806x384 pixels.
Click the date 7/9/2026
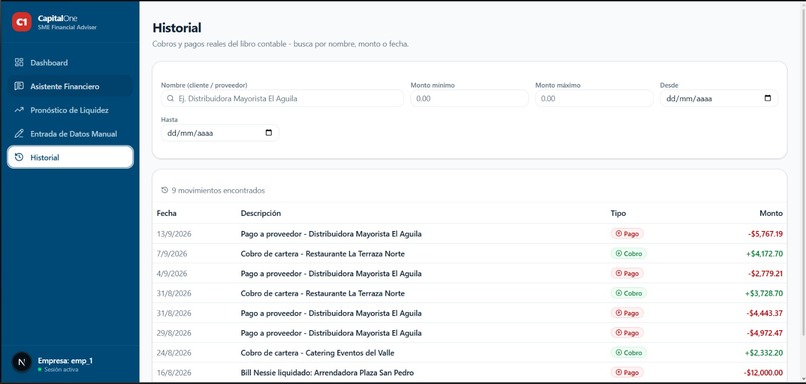coord(172,253)
